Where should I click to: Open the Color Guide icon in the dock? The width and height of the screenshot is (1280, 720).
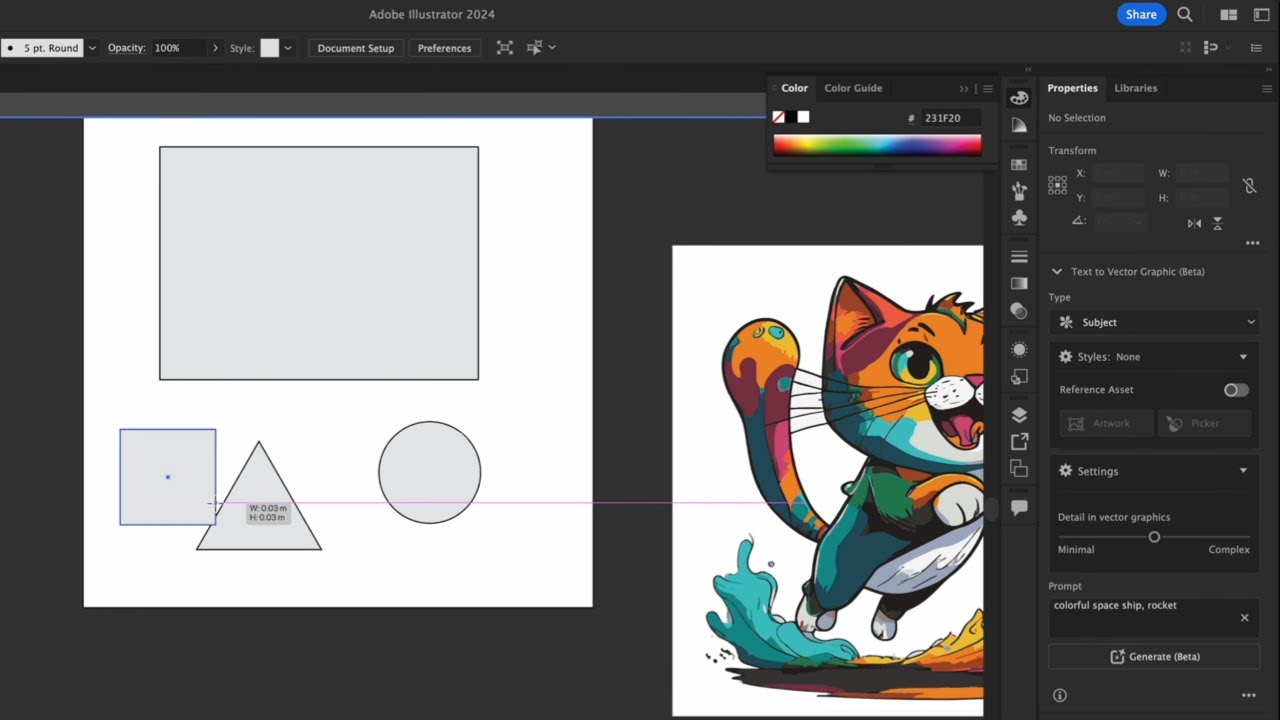(1019, 125)
